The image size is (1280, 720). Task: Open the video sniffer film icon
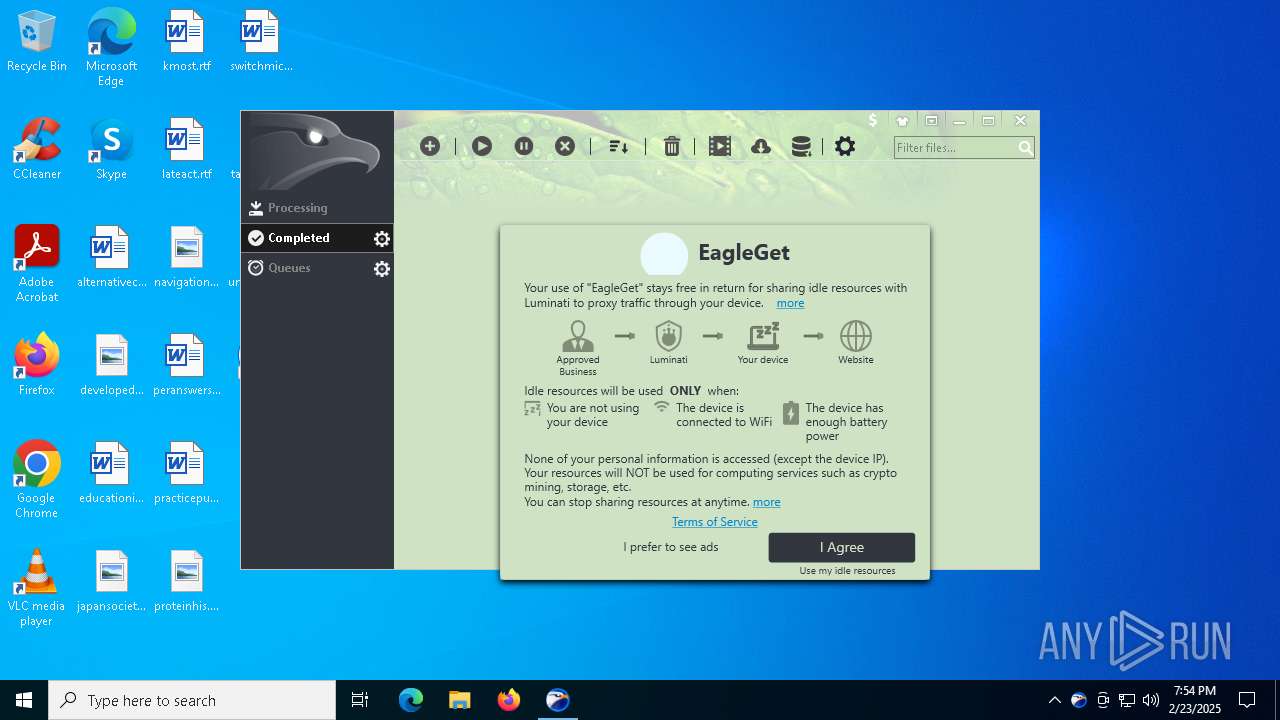pyautogui.click(x=720, y=146)
